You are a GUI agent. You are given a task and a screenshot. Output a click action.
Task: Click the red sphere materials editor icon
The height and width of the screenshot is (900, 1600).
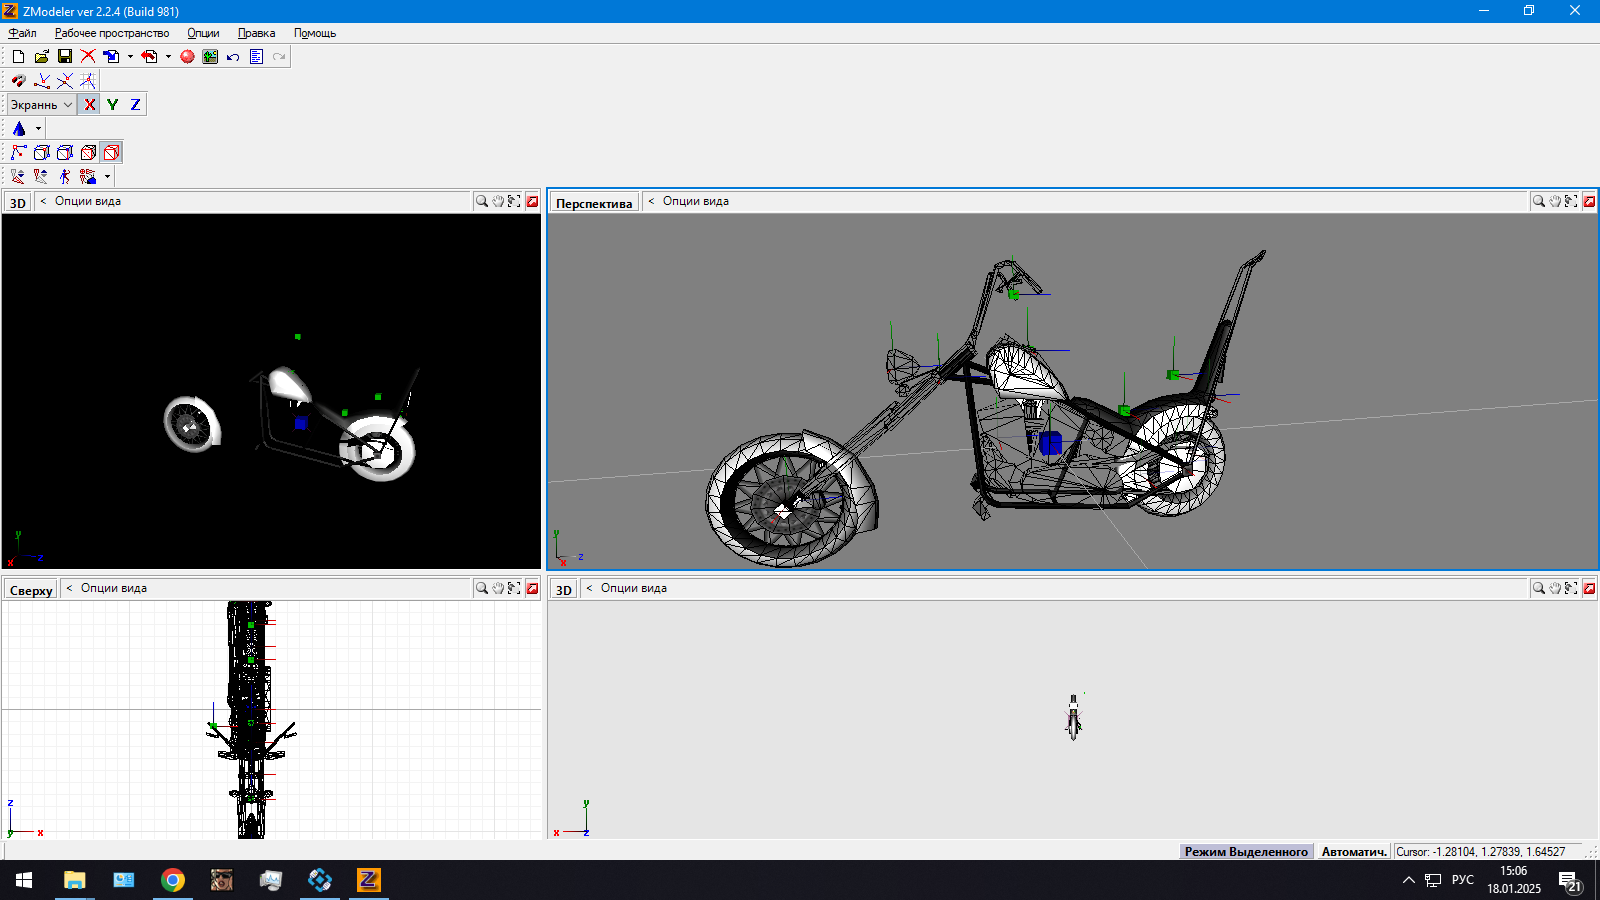187,57
